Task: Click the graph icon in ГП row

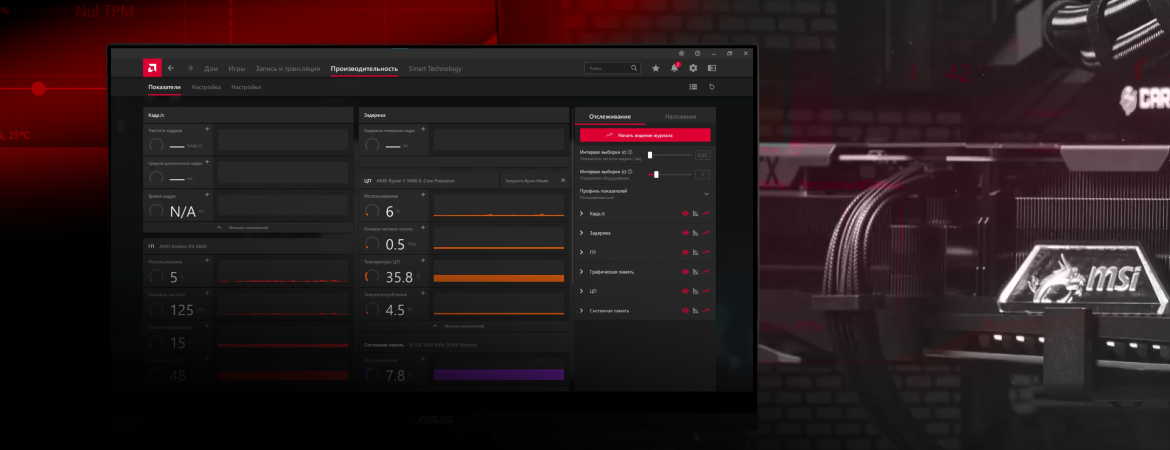Action: [x=695, y=252]
